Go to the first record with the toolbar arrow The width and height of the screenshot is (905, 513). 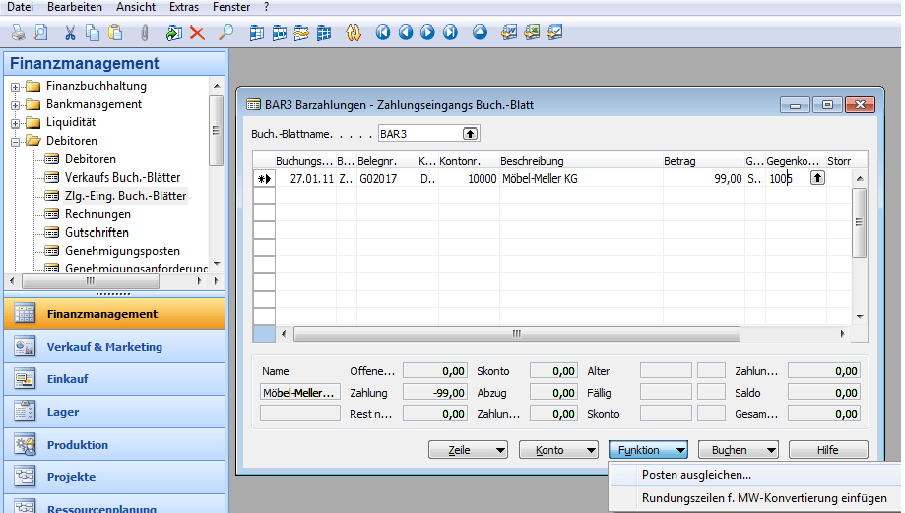coord(383,32)
